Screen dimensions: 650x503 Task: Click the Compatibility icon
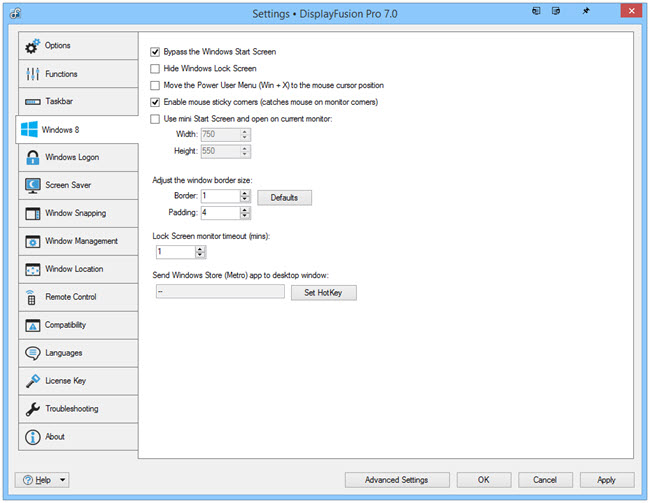pos(33,325)
